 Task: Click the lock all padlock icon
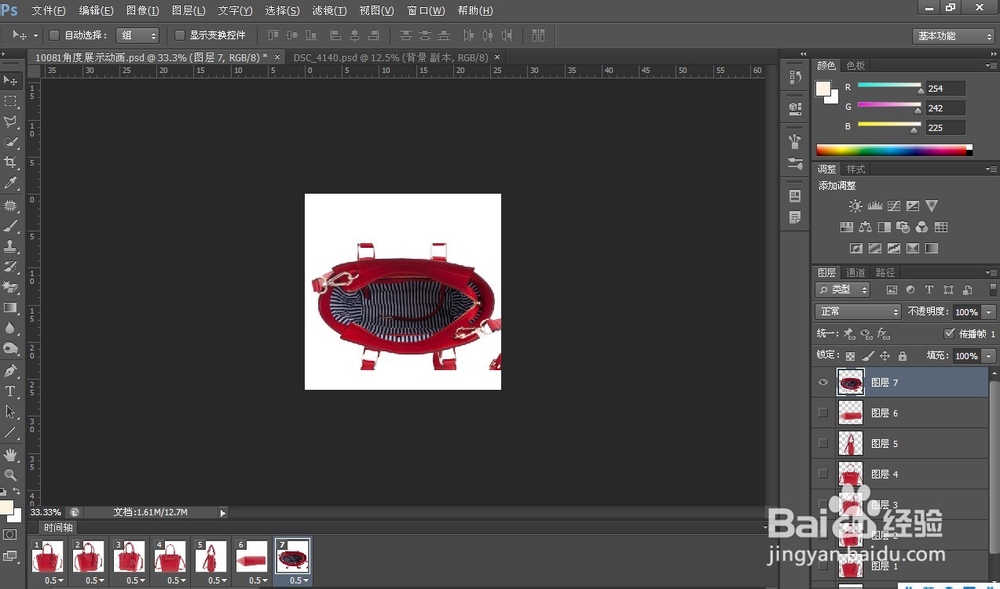[x=902, y=356]
